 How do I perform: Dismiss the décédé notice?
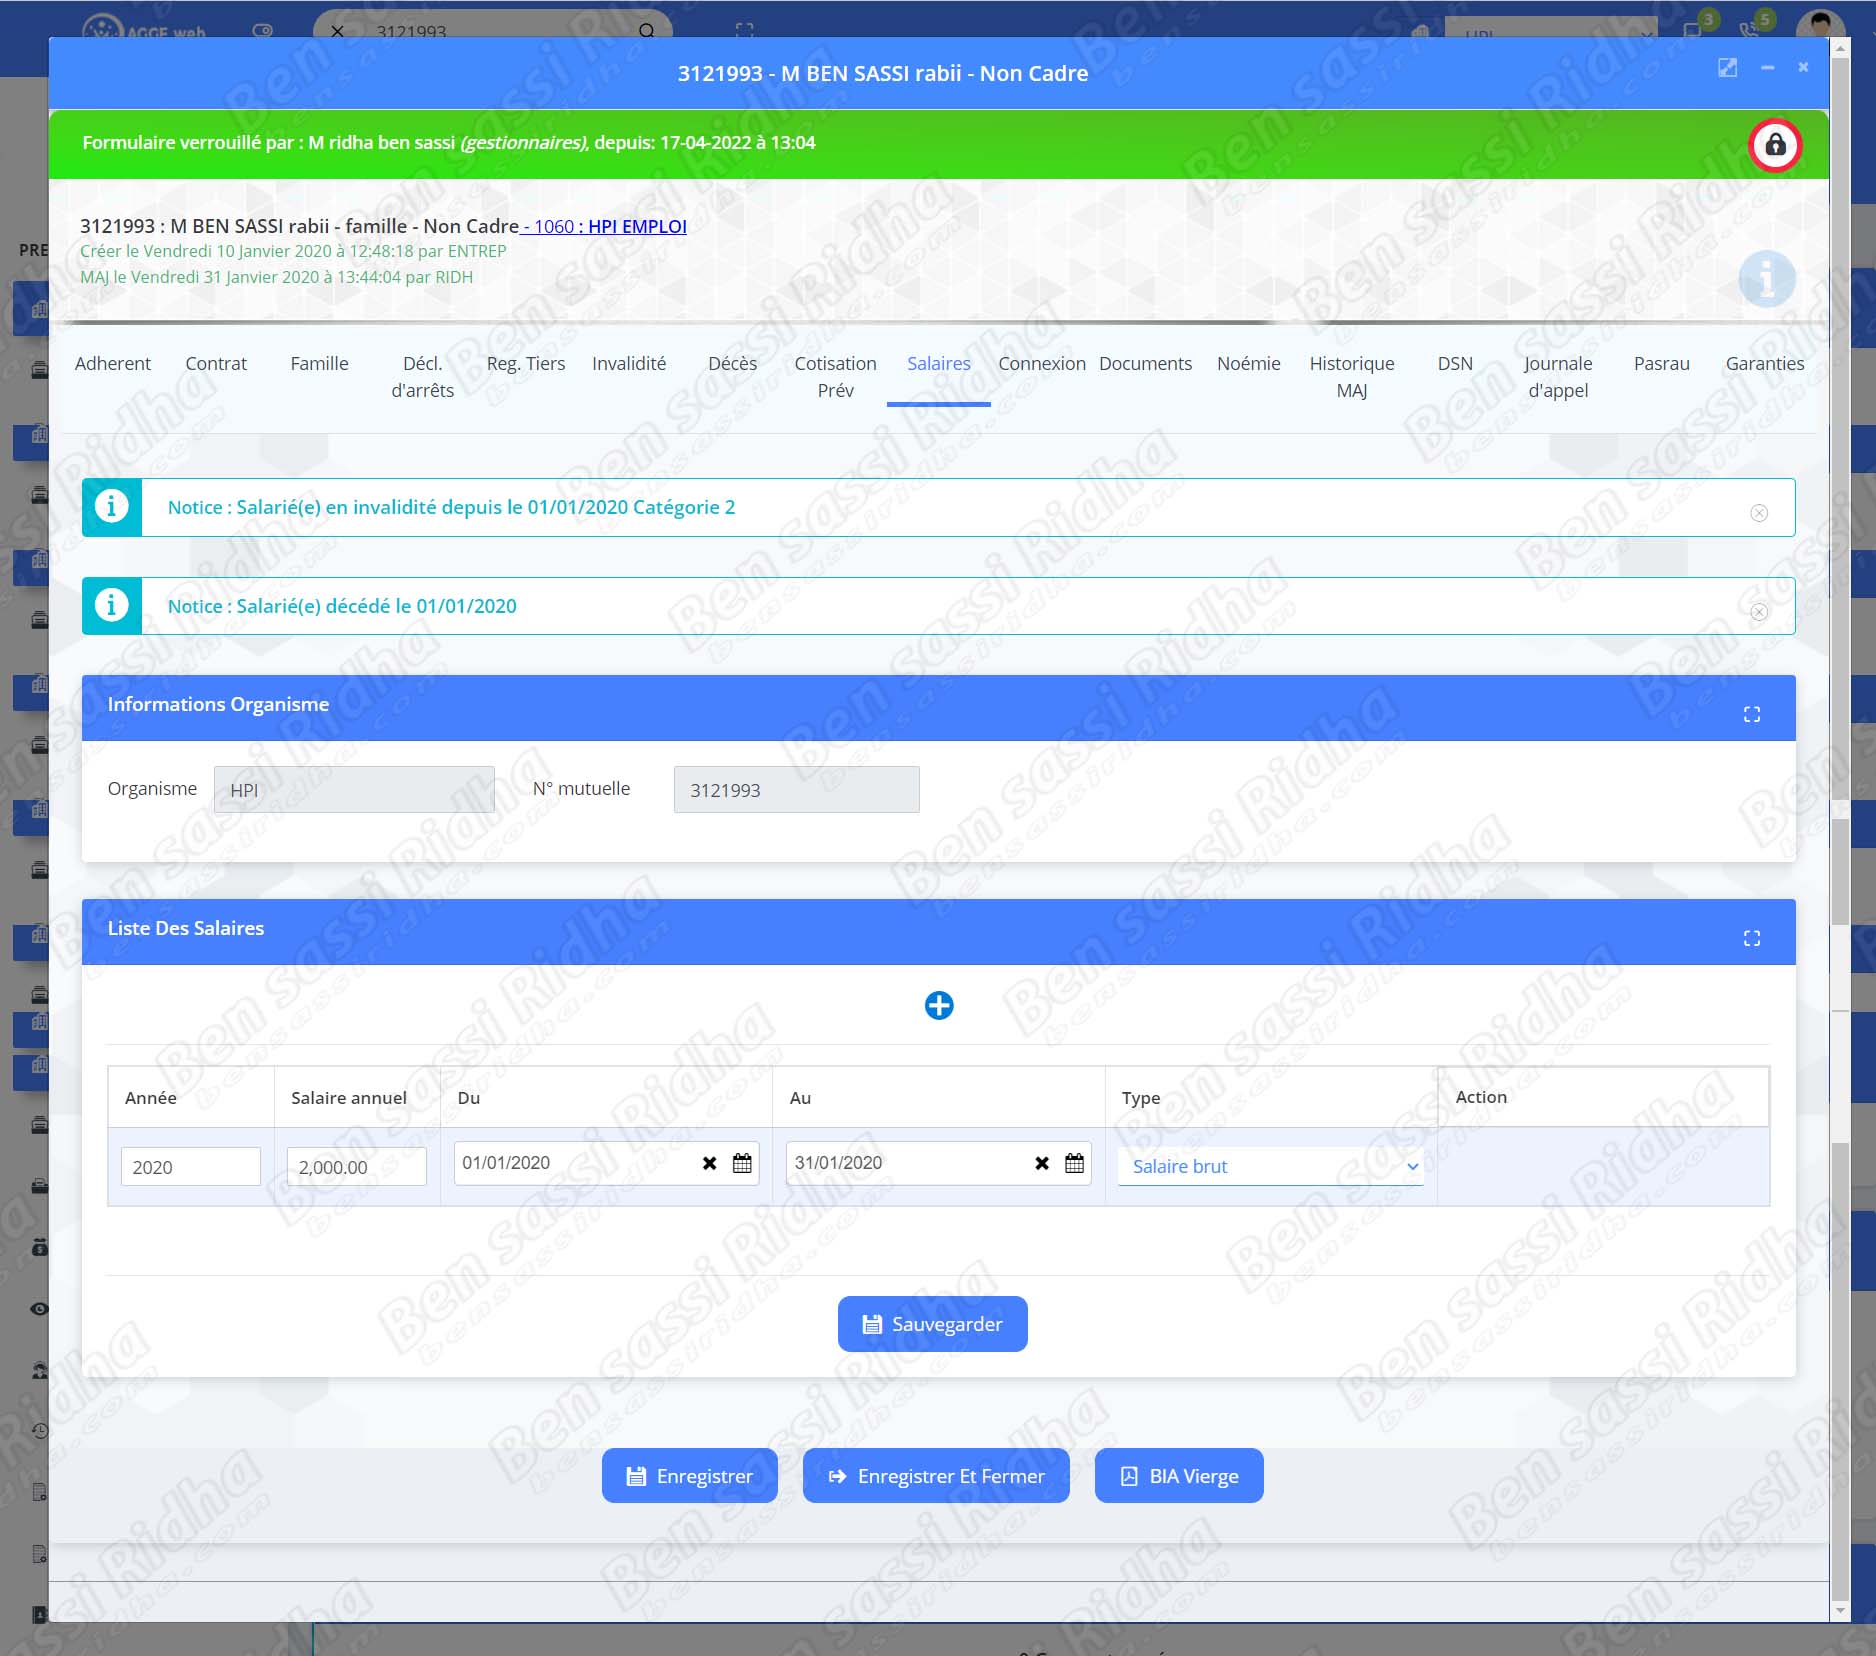click(1758, 612)
